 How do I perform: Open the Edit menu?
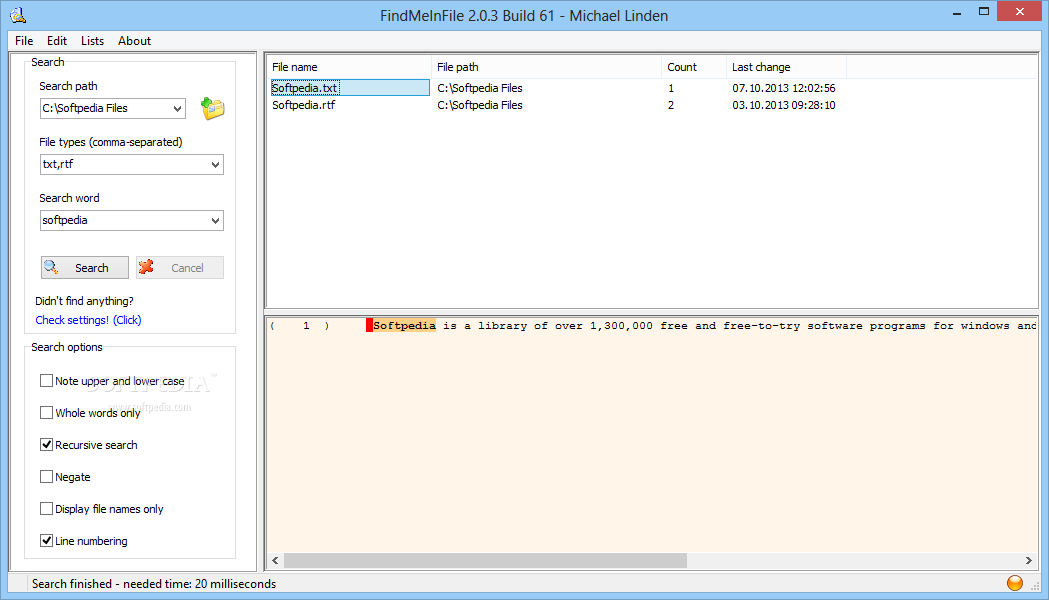coord(57,41)
